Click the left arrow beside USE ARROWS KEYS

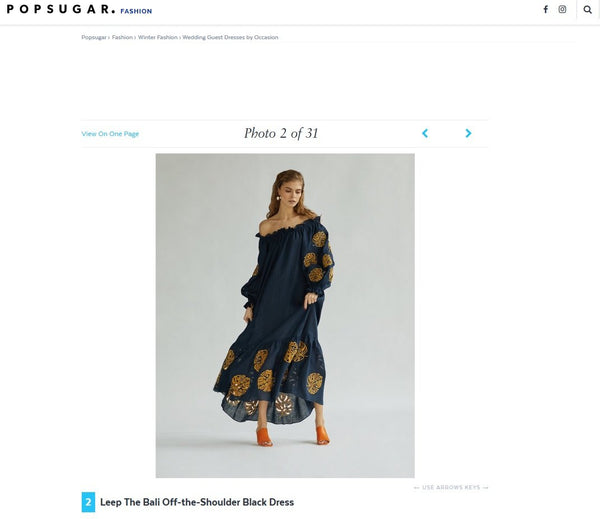(417, 488)
